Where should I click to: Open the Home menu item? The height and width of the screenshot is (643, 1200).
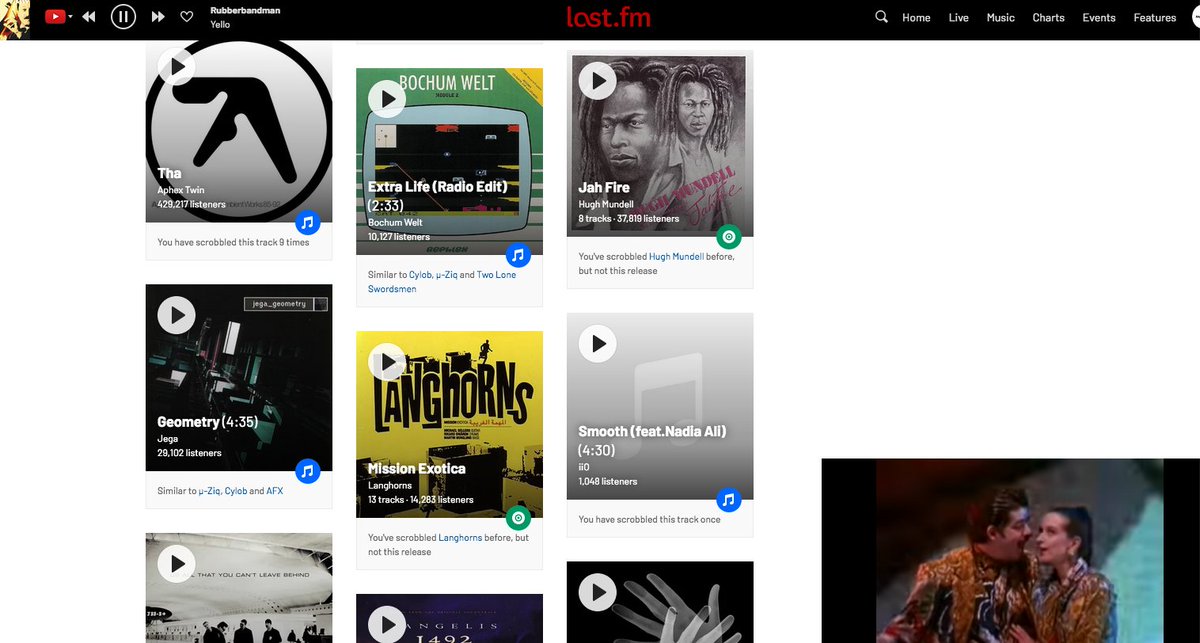[x=916, y=18]
